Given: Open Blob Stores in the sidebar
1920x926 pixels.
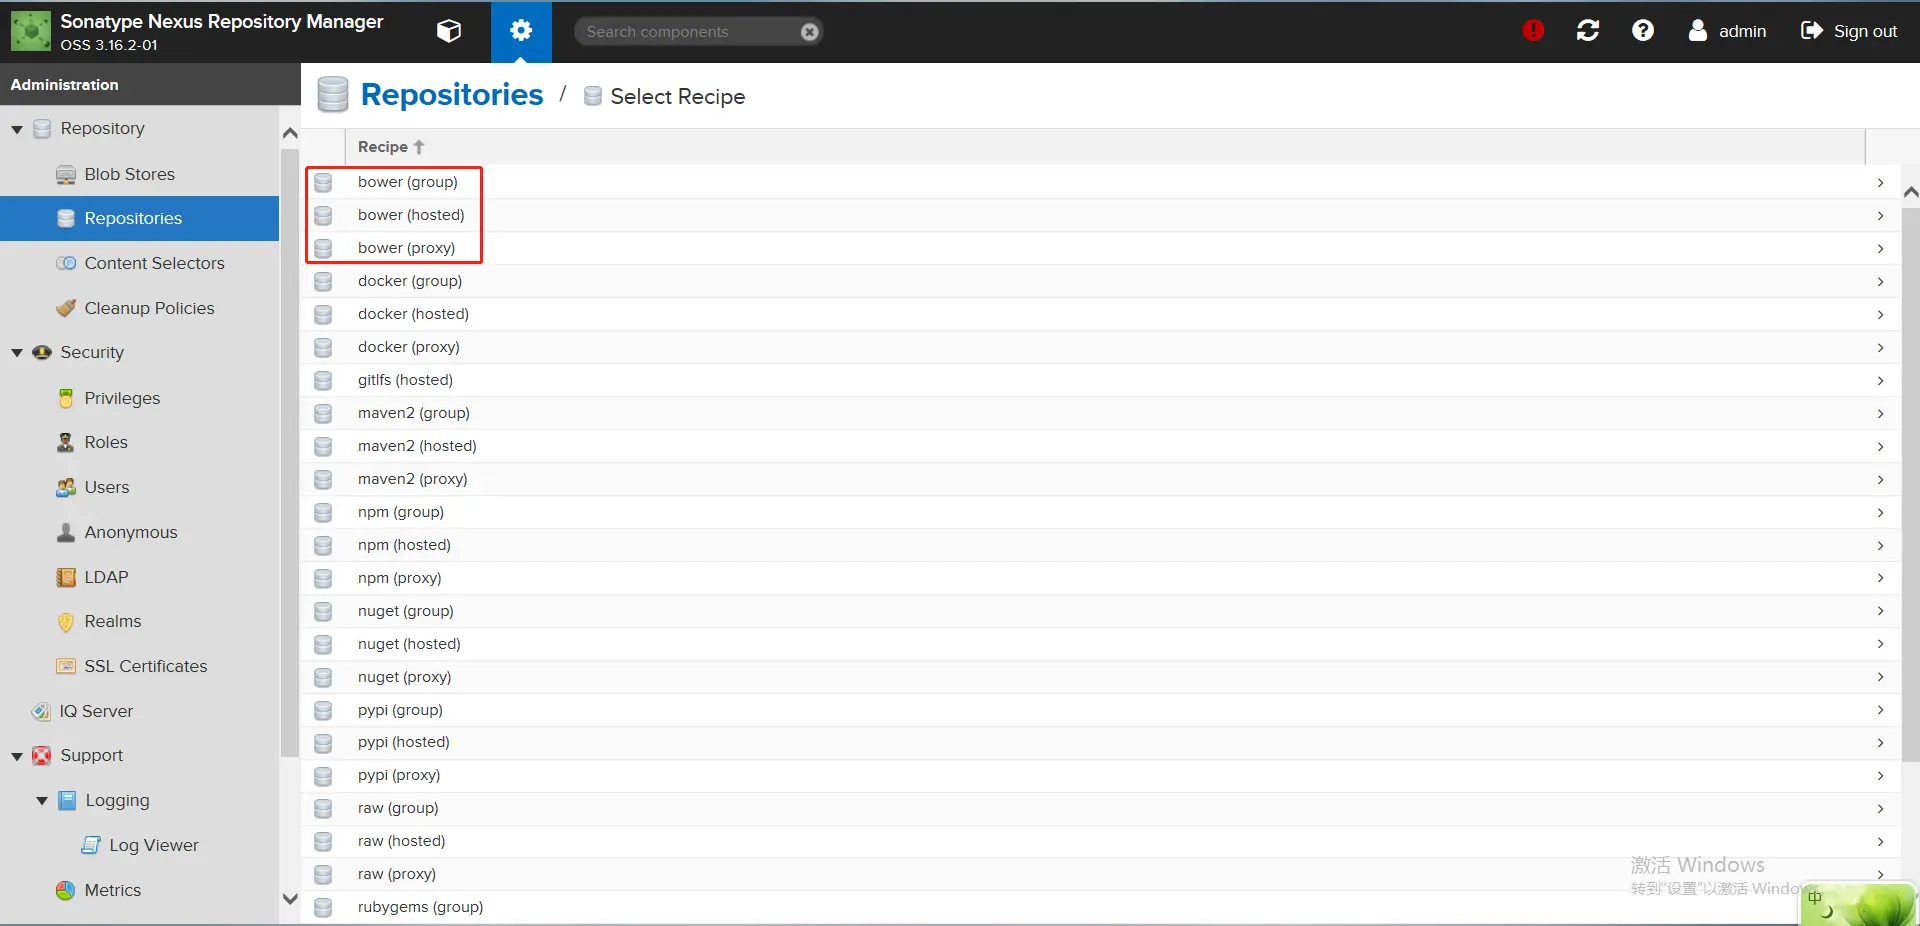Looking at the screenshot, I should (129, 174).
